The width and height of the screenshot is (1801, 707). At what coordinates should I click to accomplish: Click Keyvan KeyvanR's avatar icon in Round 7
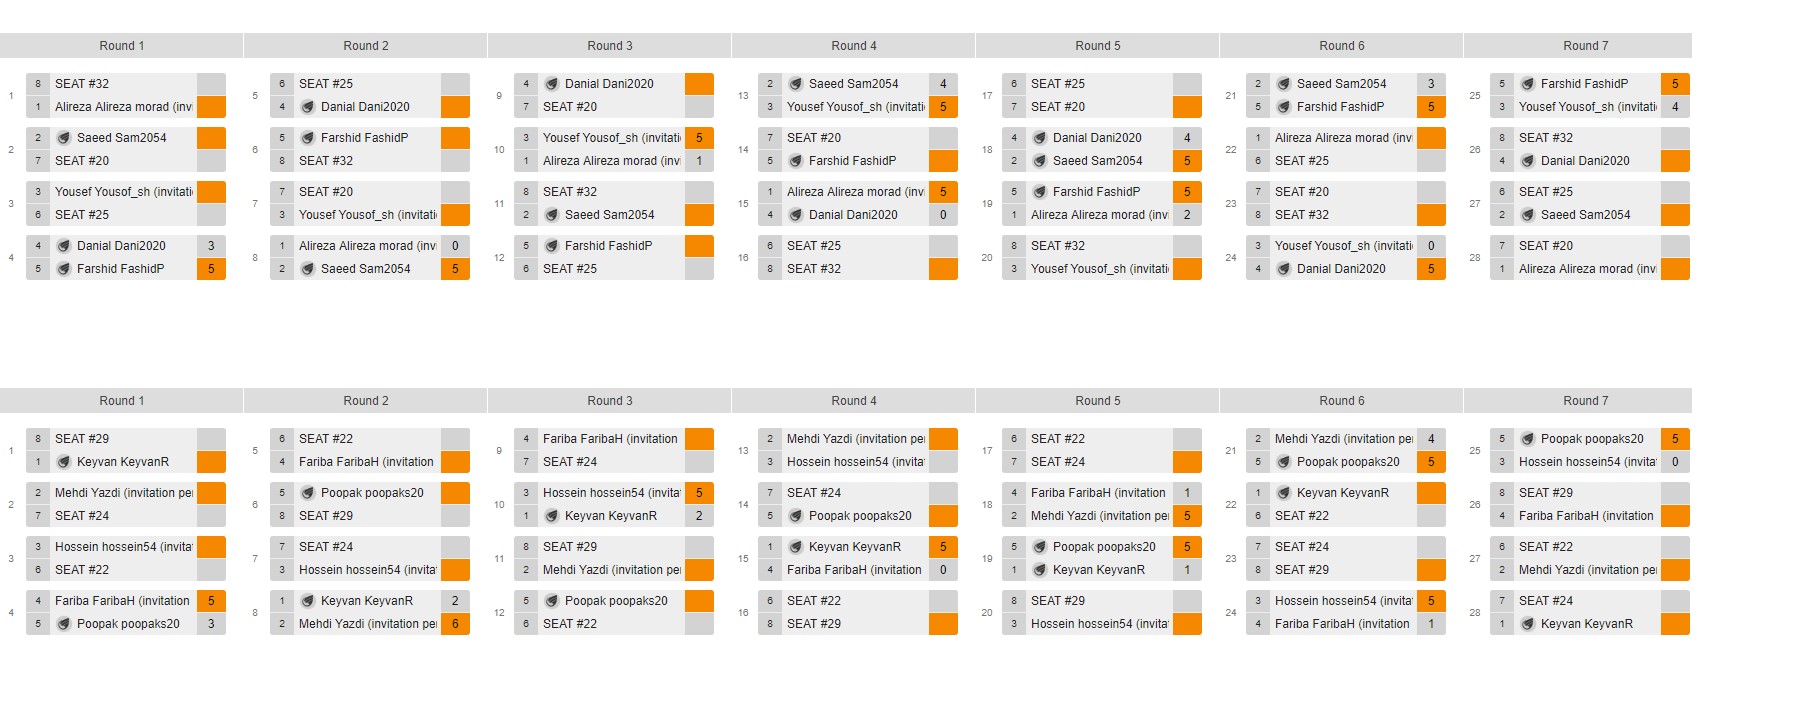click(1528, 624)
